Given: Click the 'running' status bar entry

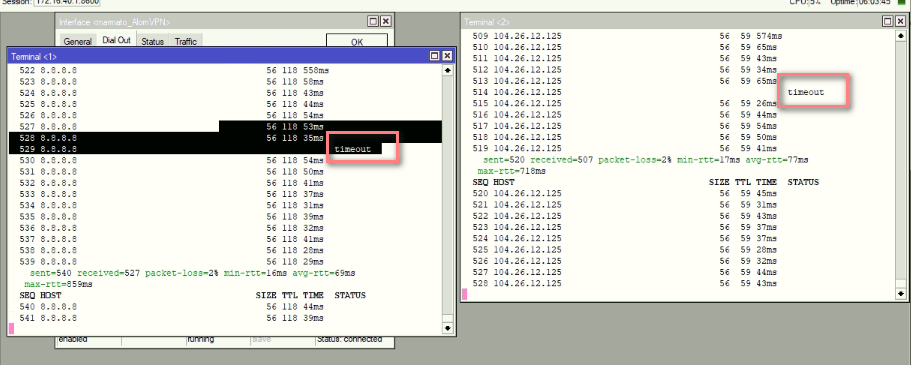Looking at the screenshot, I should pos(200,339).
